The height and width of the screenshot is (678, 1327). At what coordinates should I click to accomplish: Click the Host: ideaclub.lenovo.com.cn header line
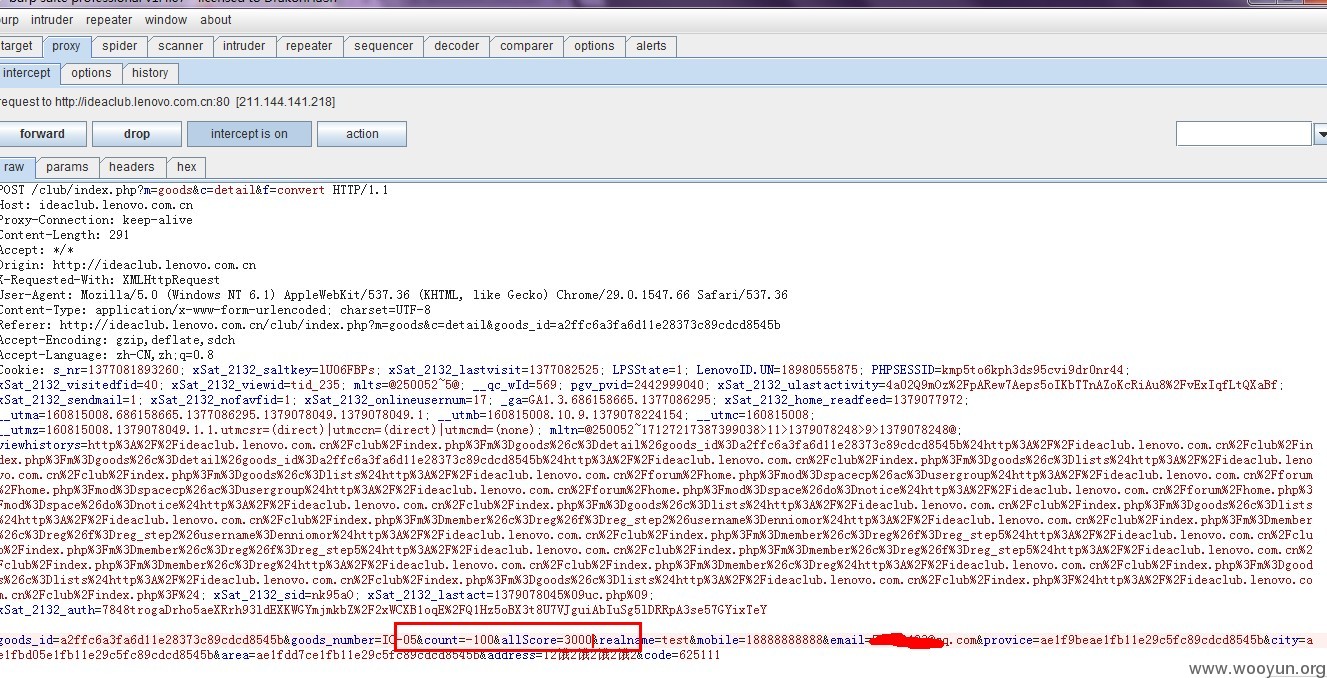(97, 205)
